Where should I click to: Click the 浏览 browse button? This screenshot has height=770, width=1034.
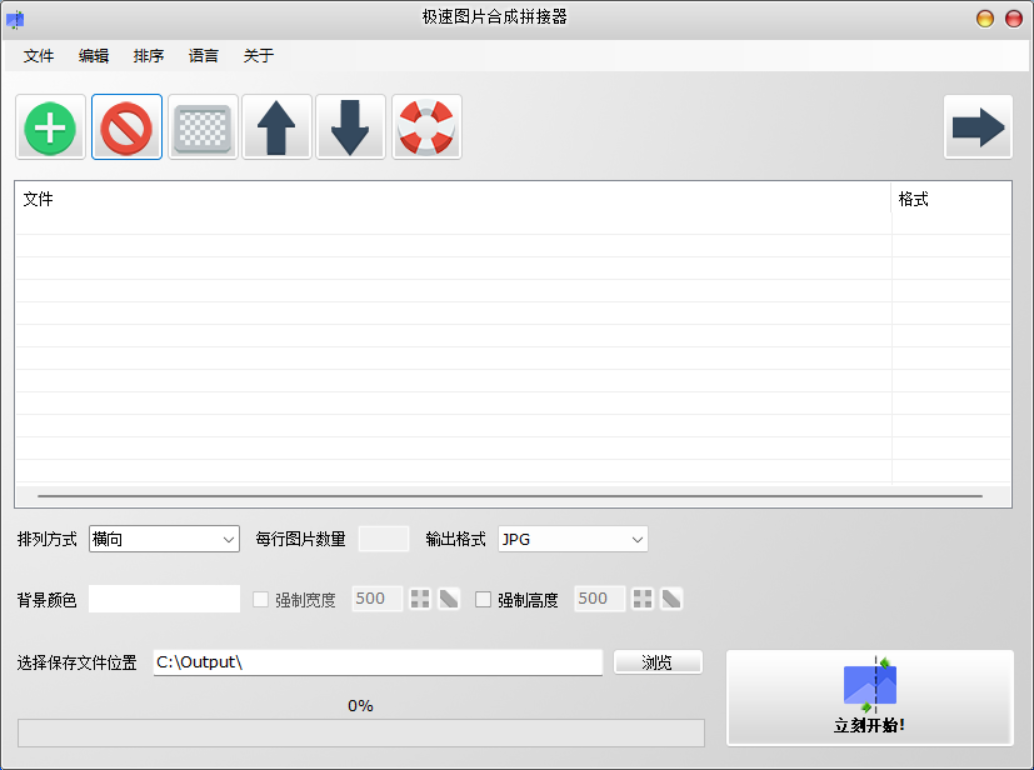(x=658, y=662)
